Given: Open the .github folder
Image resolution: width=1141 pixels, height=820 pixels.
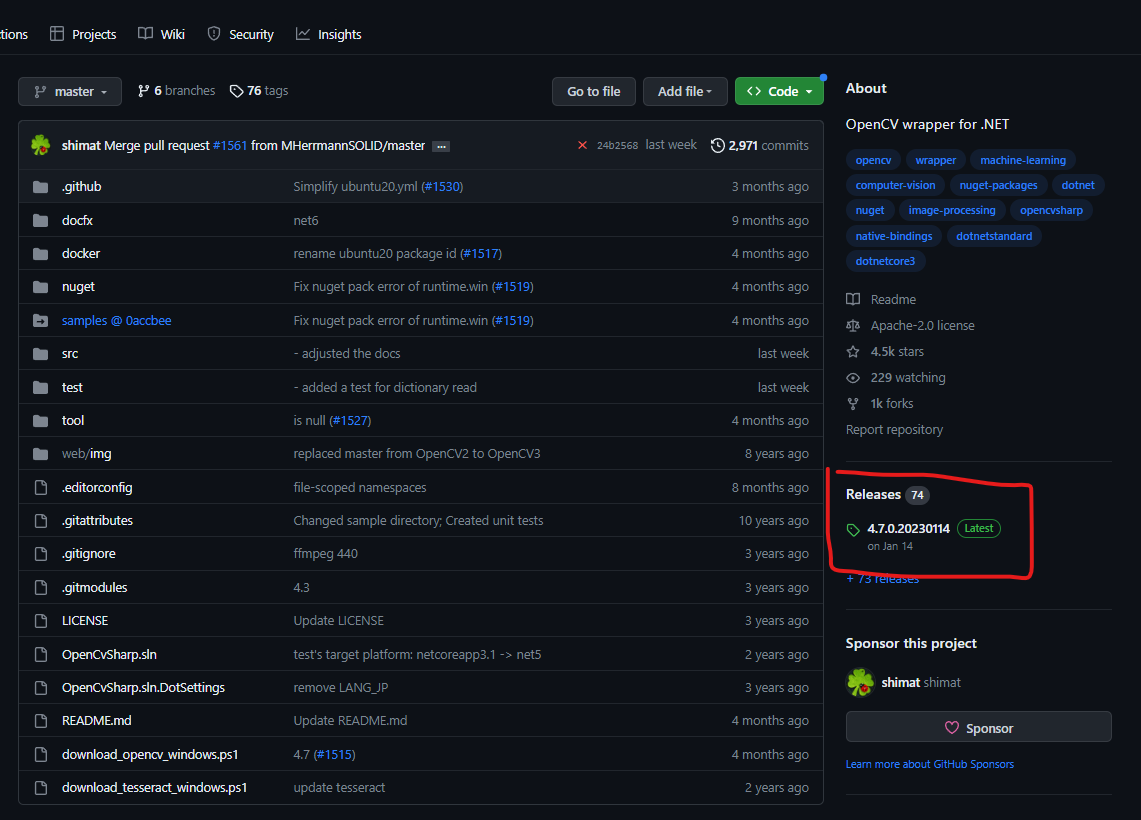Looking at the screenshot, I should coord(82,187).
